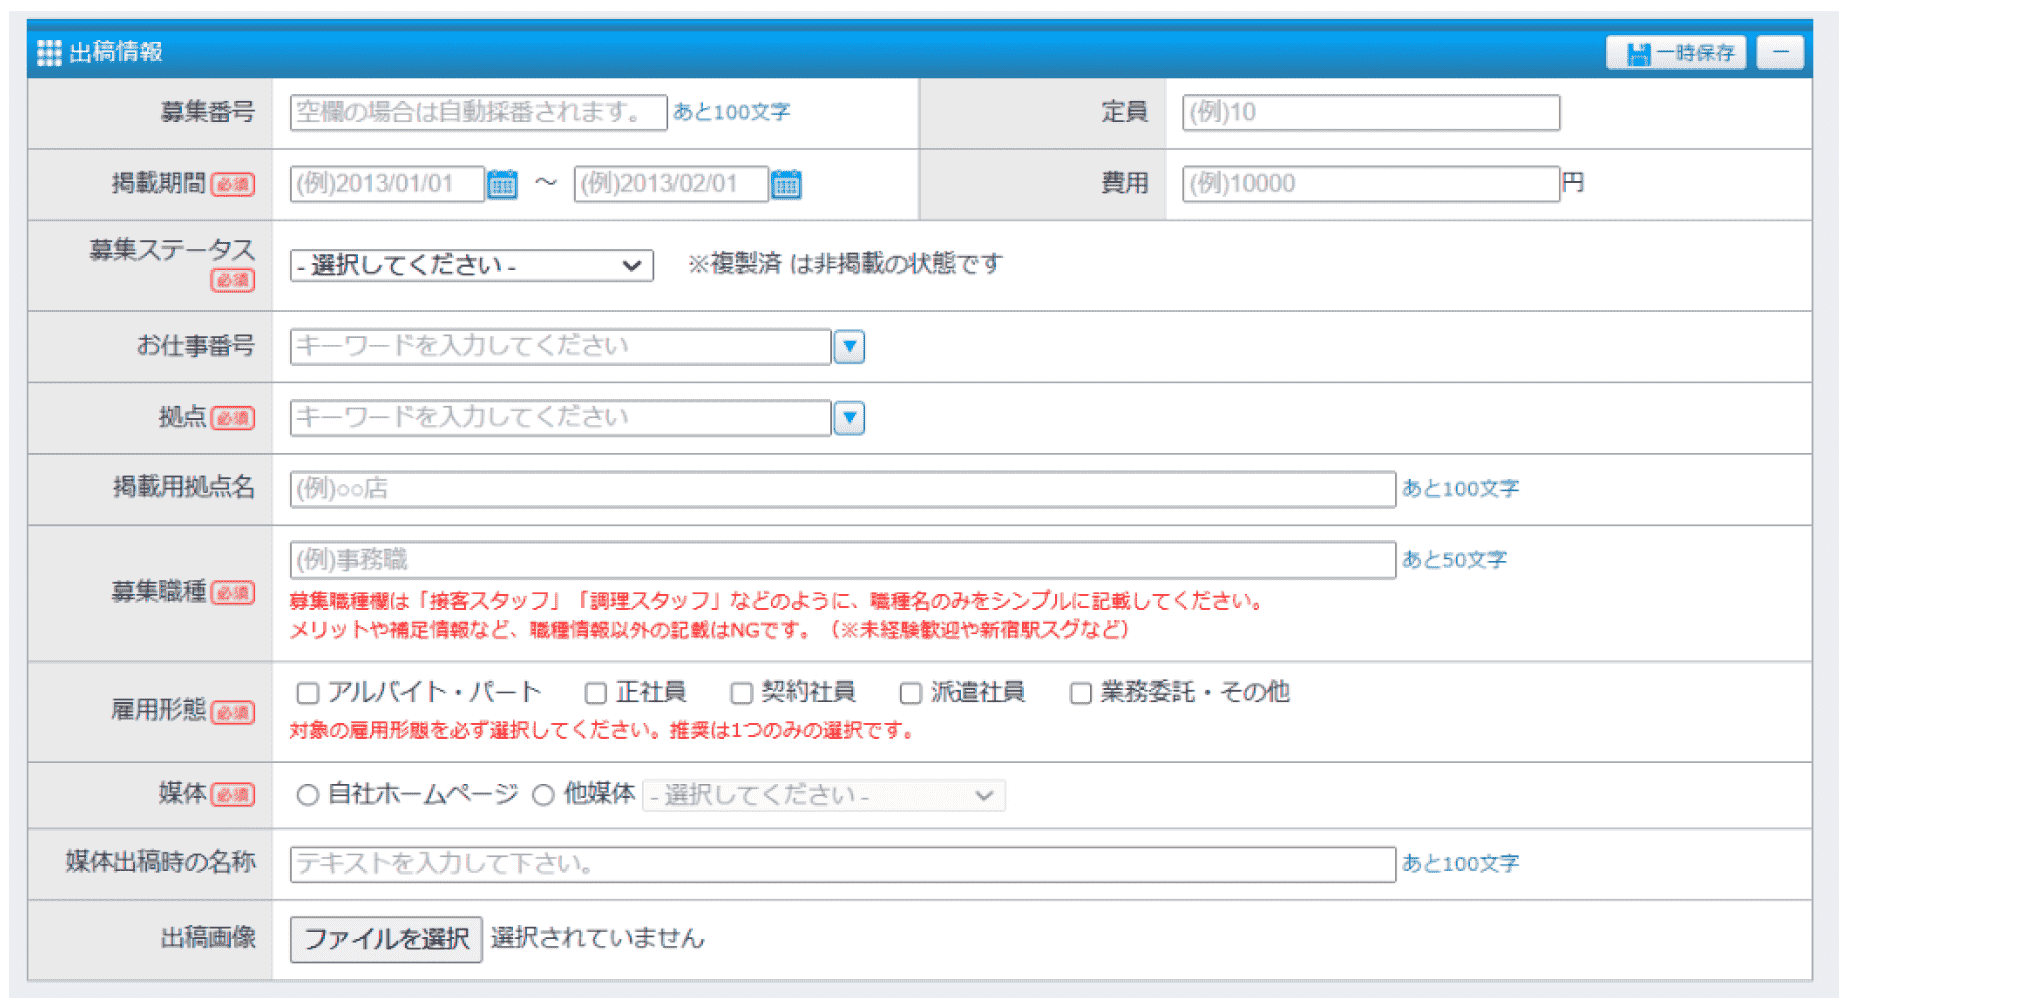Click the 募集番号 input field
The width and height of the screenshot is (2020, 1008).
click(x=477, y=112)
